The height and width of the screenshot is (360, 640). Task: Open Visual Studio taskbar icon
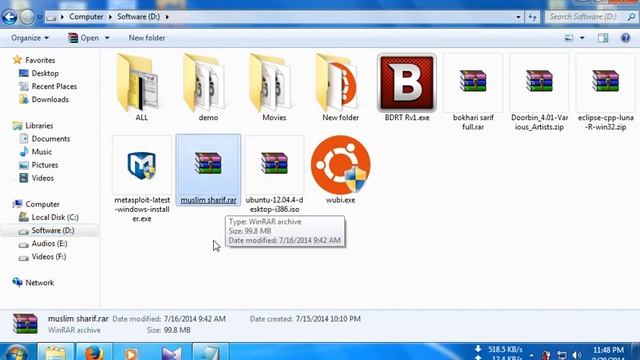click(x=171, y=352)
